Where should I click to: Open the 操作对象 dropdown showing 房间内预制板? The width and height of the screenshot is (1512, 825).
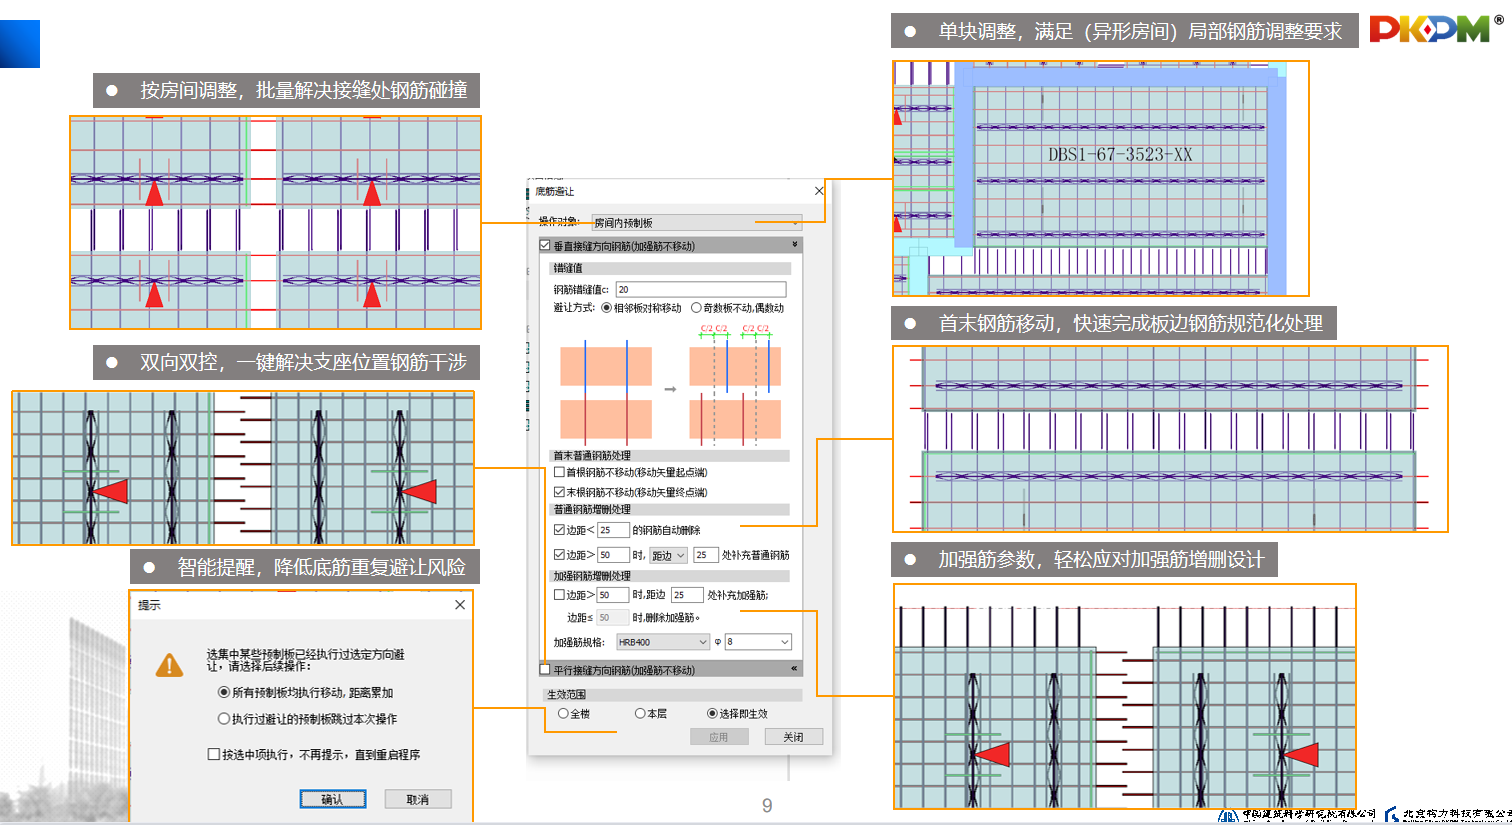tap(696, 223)
